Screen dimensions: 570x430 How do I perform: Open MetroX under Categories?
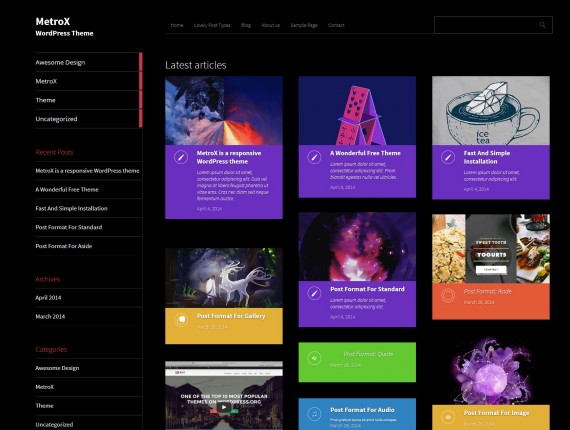(x=44, y=387)
